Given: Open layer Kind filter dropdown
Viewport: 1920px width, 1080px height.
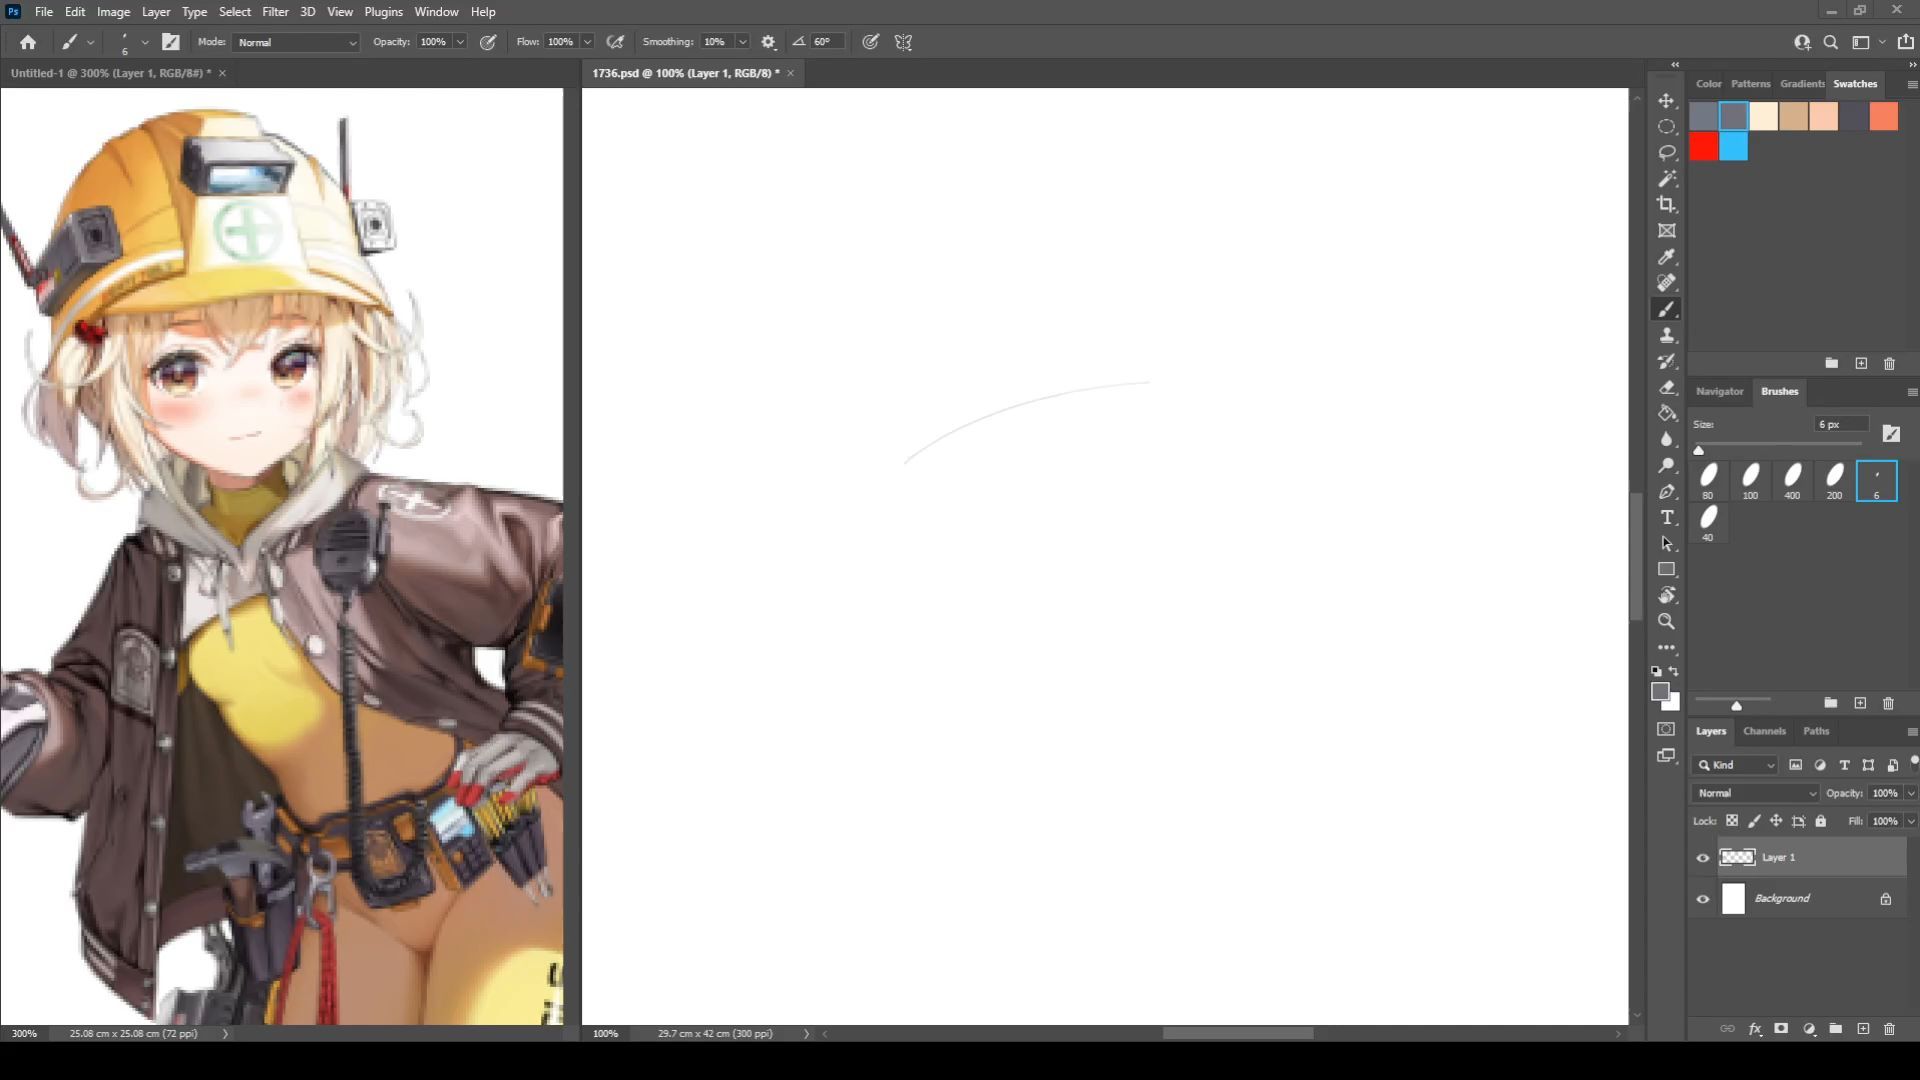Looking at the screenshot, I should 1736,765.
